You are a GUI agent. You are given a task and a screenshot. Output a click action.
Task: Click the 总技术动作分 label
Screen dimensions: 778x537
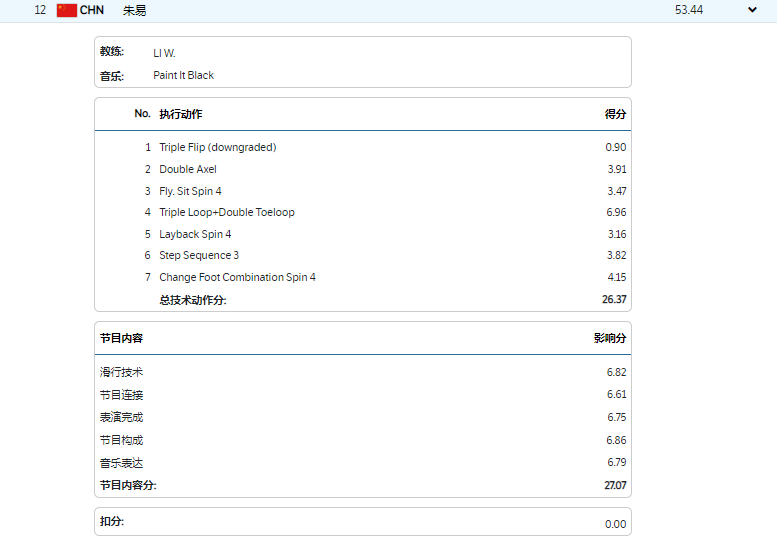[193, 300]
